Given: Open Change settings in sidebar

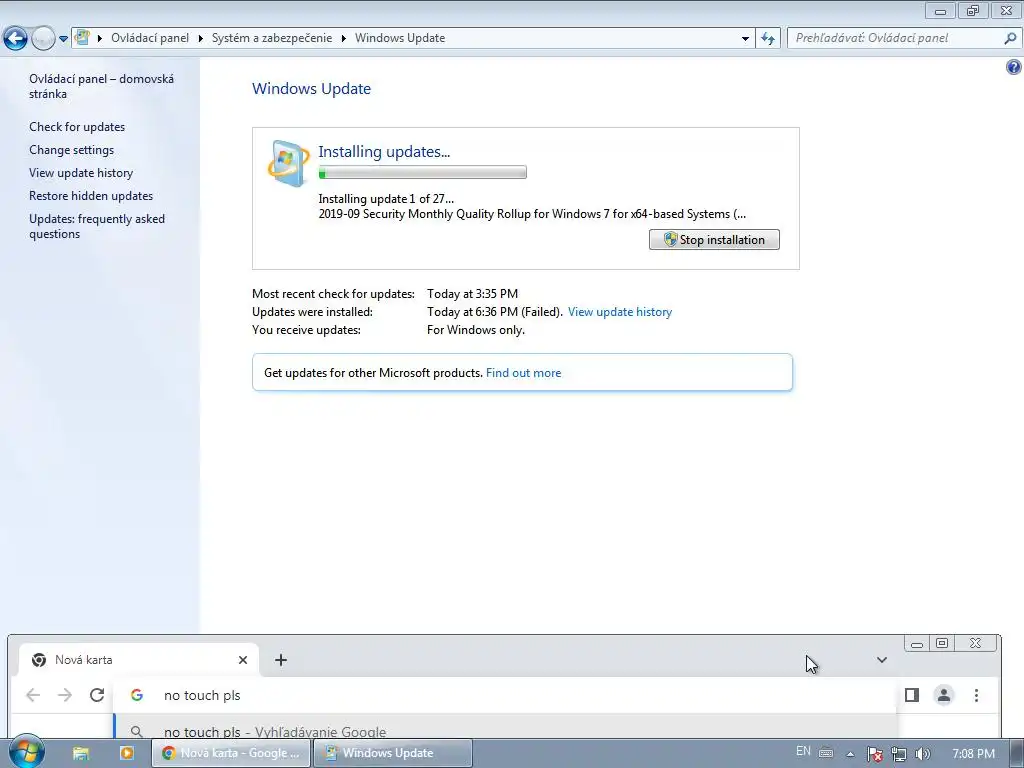Looking at the screenshot, I should [71, 150].
